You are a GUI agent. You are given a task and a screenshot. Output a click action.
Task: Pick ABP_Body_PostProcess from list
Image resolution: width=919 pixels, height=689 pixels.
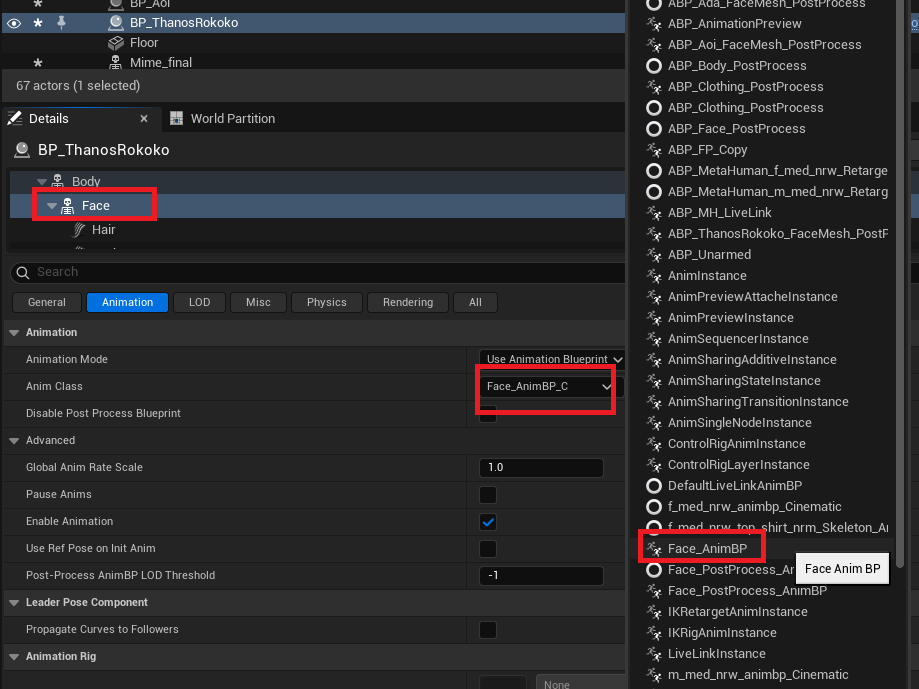pos(737,66)
